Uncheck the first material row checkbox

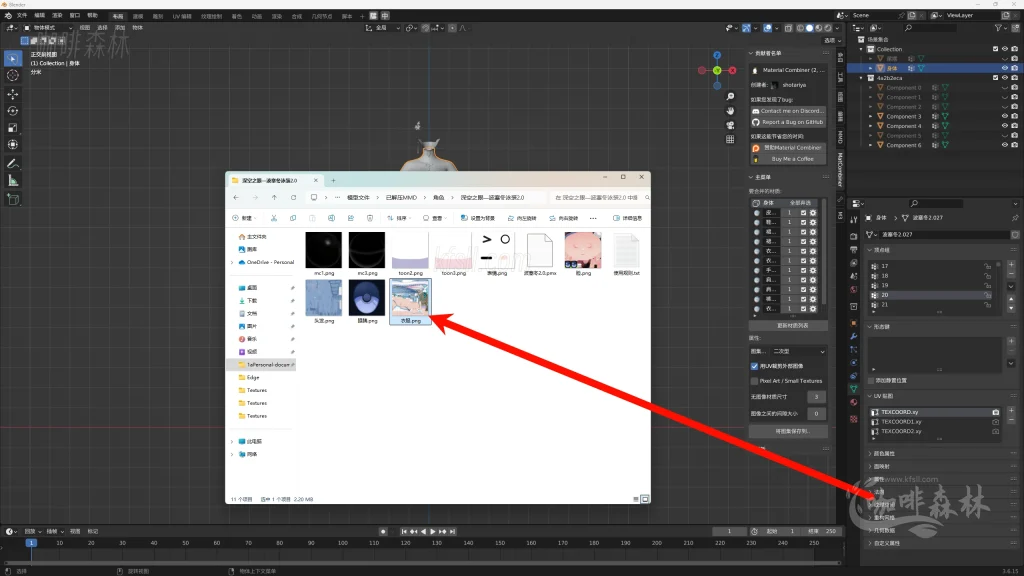pos(803,213)
